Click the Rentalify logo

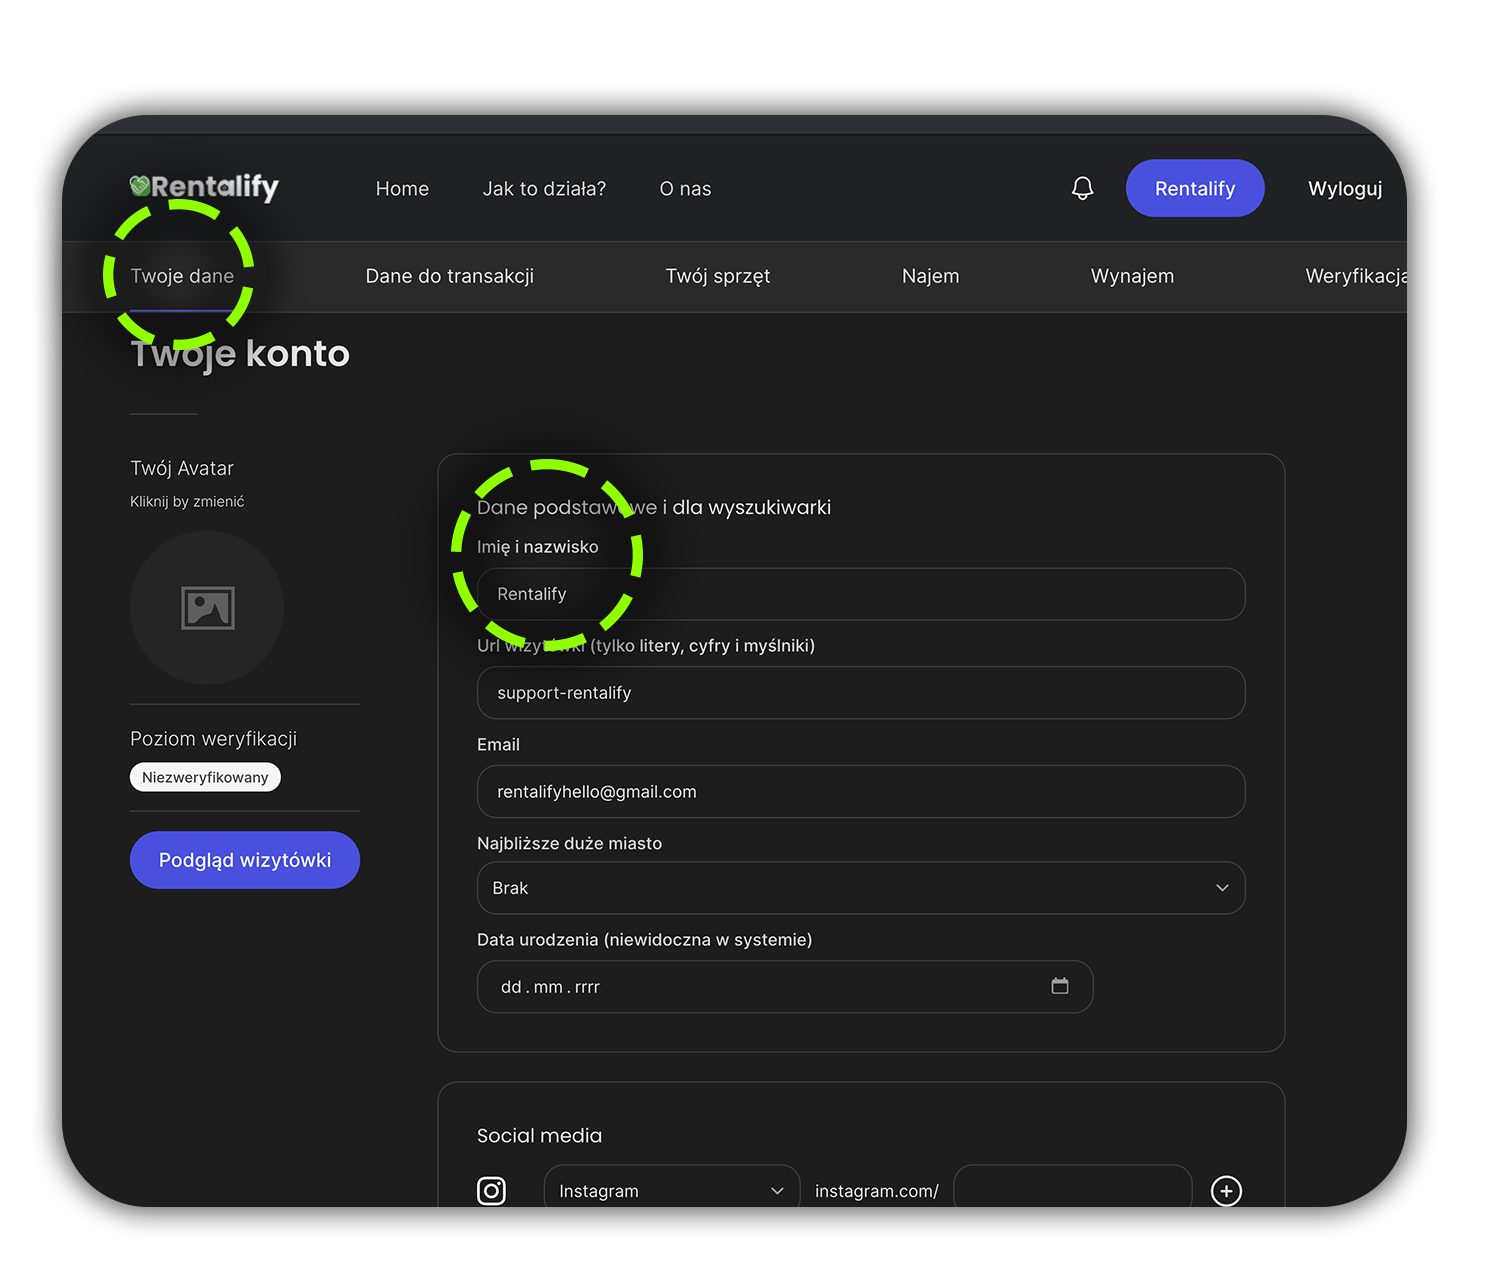click(205, 187)
